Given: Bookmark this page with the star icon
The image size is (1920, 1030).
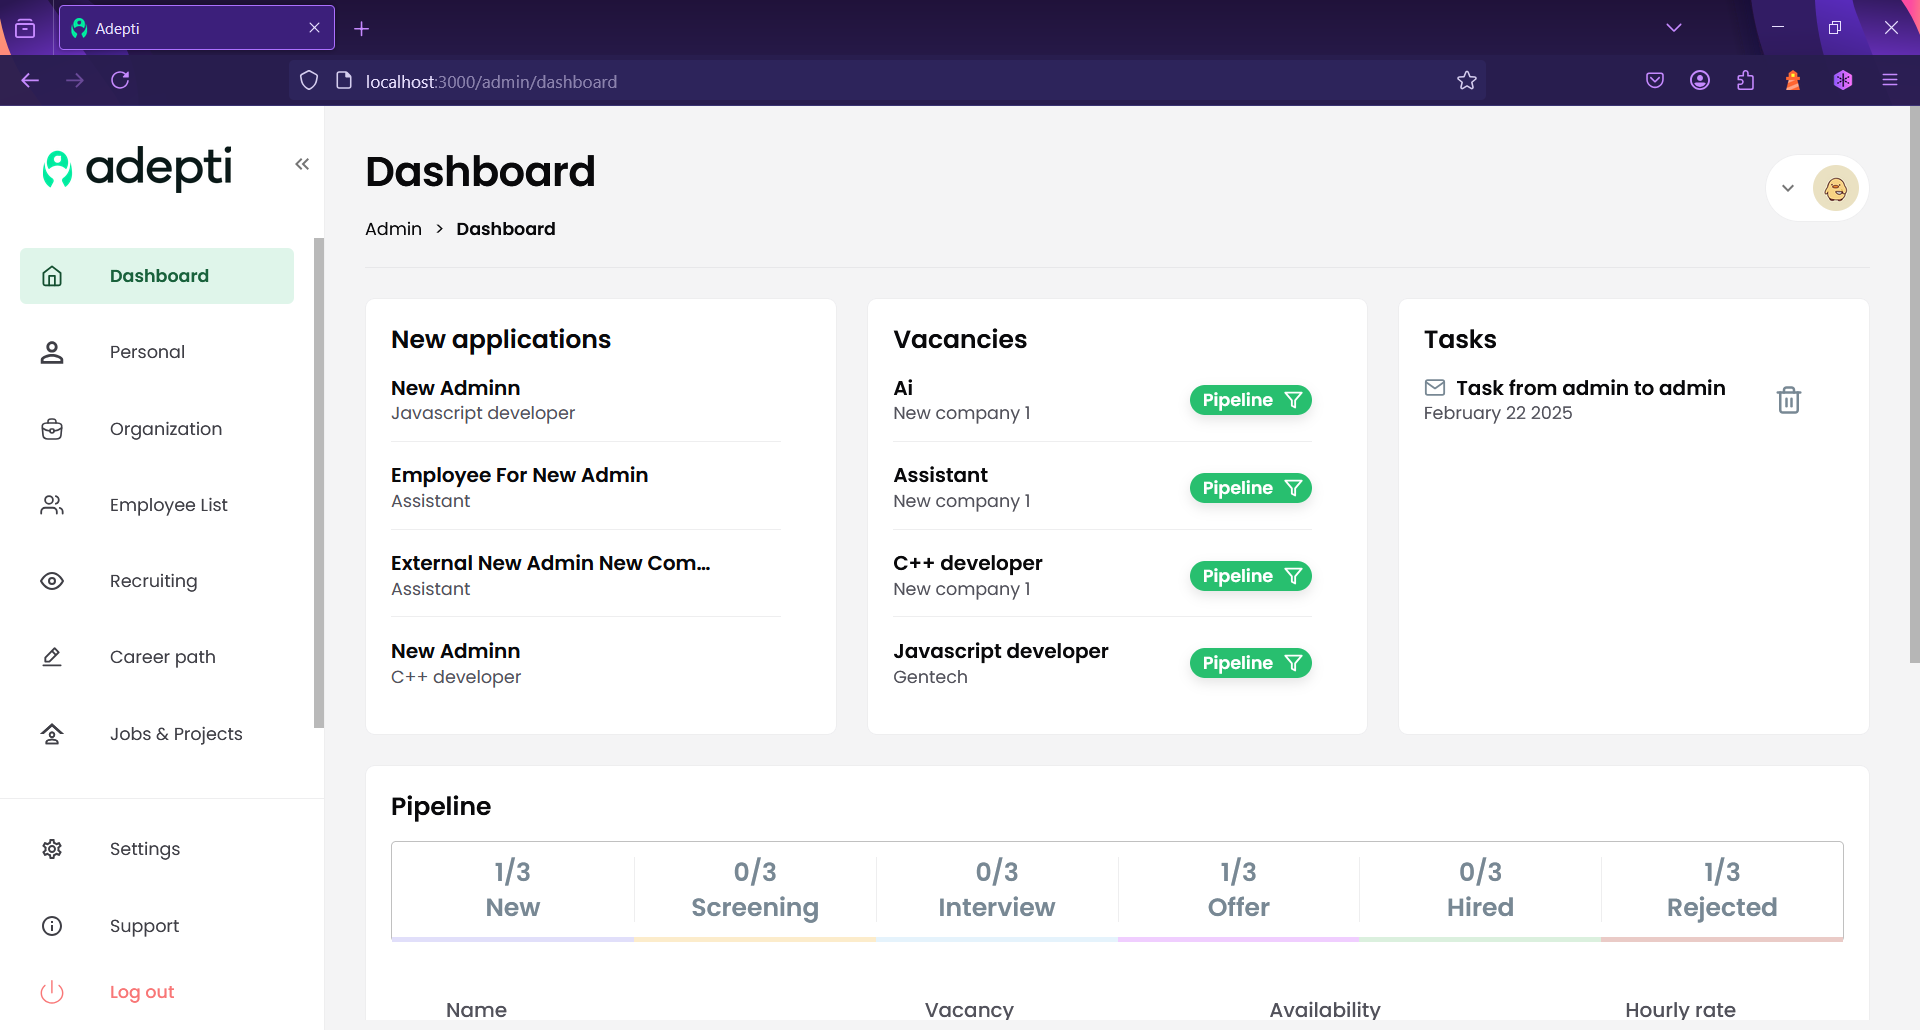Looking at the screenshot, I should click(x=1466, y=81).
